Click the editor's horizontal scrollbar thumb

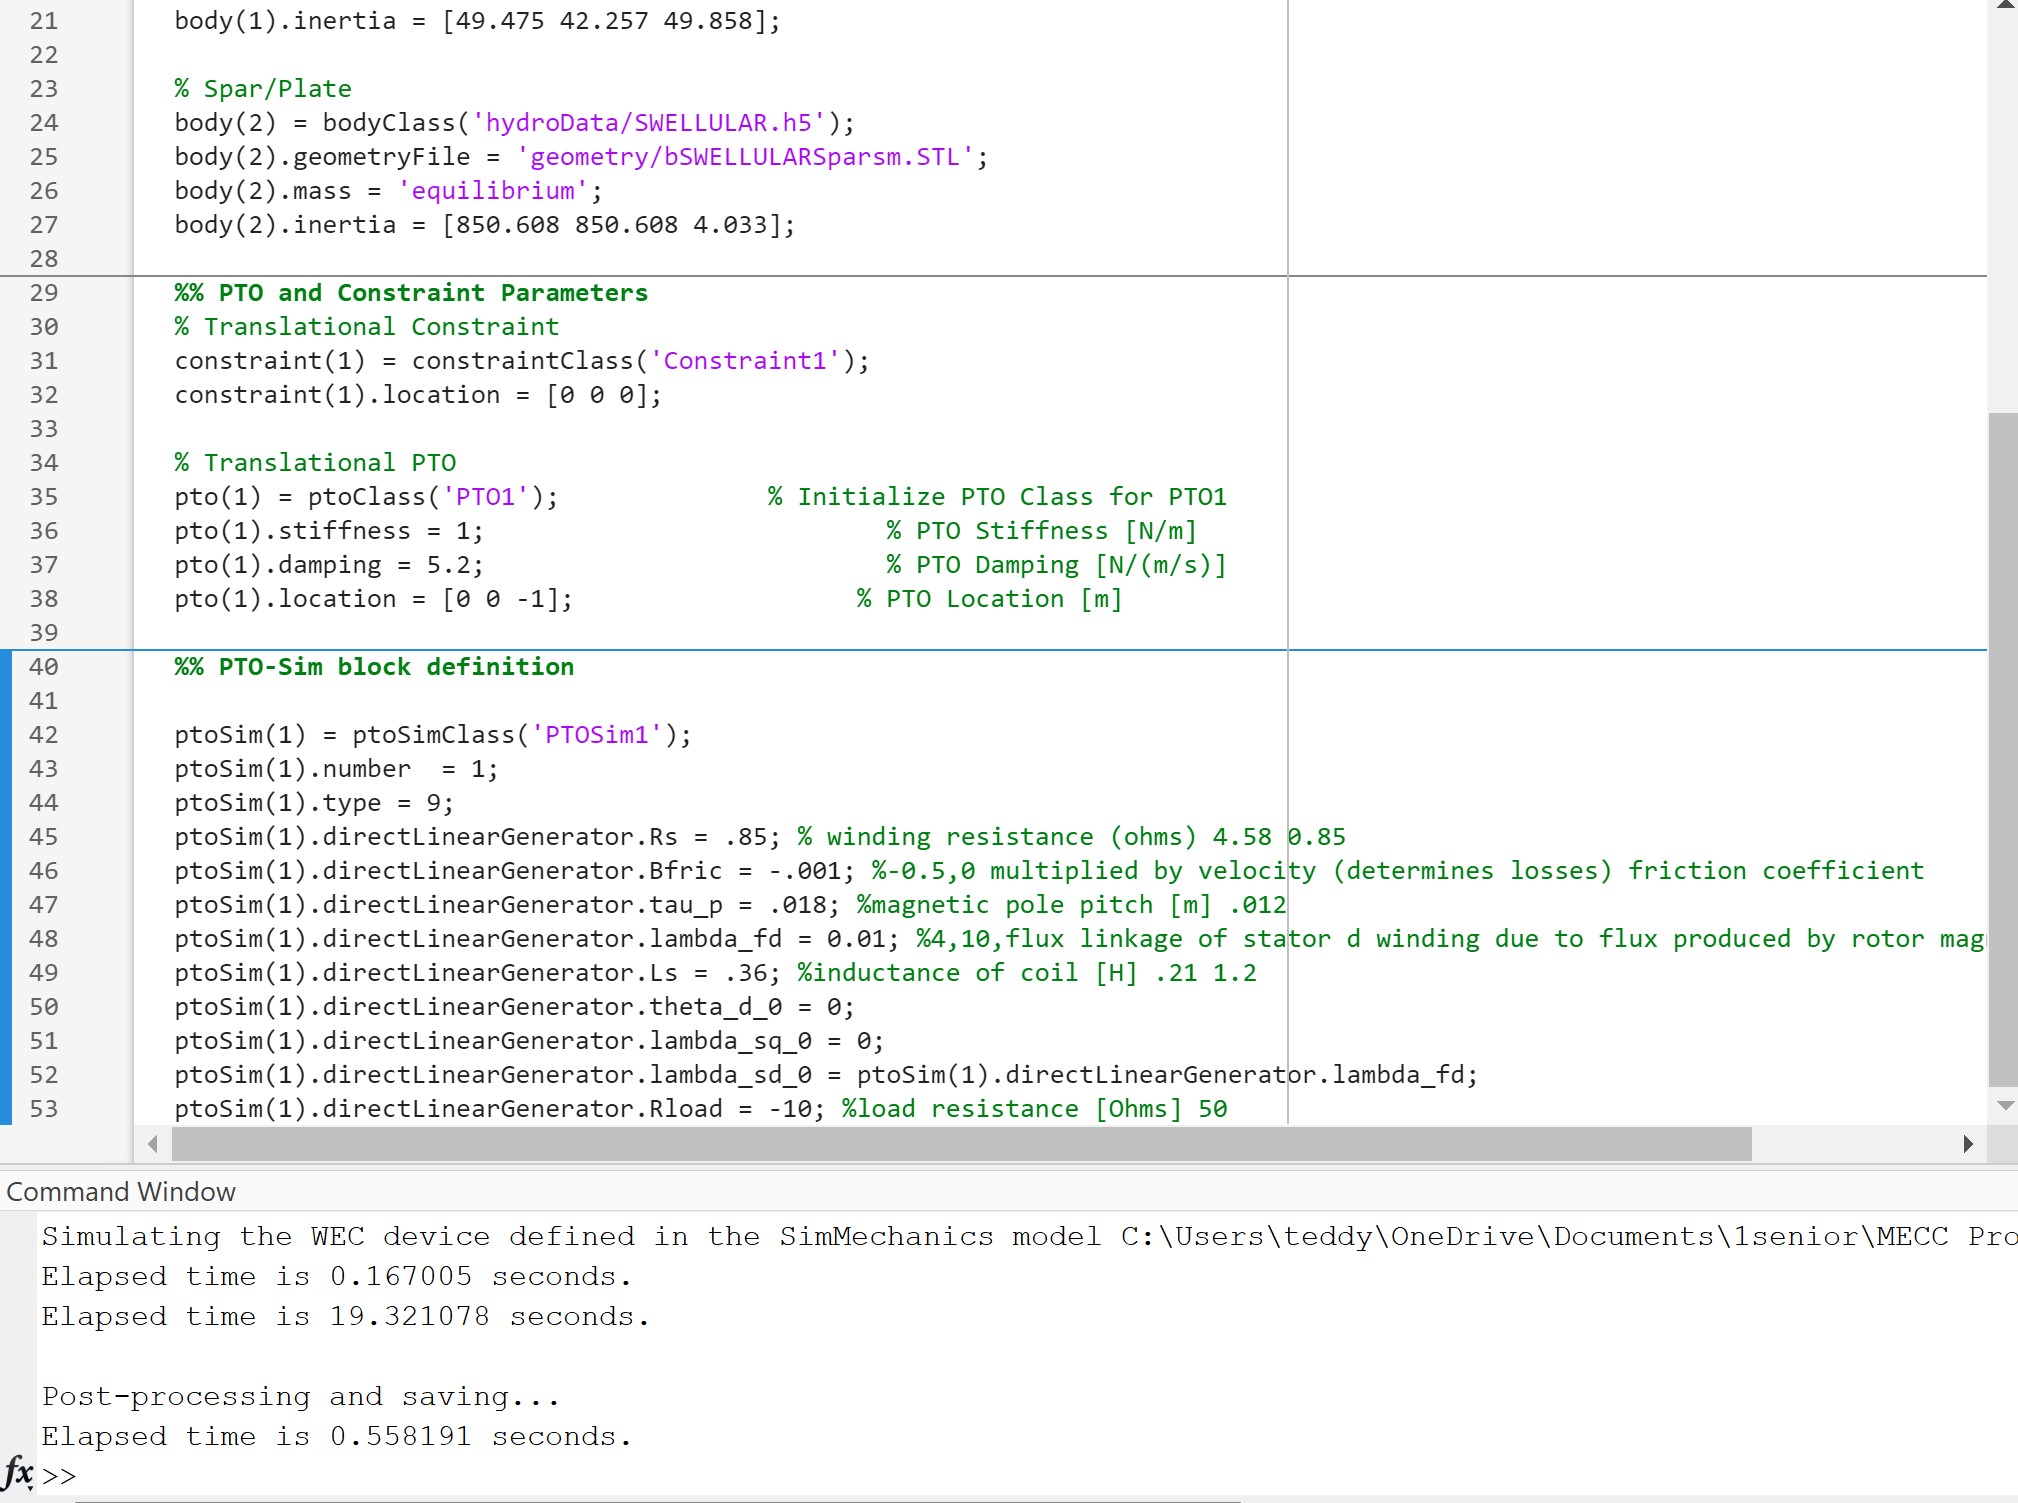click(x=960, y=1144)
